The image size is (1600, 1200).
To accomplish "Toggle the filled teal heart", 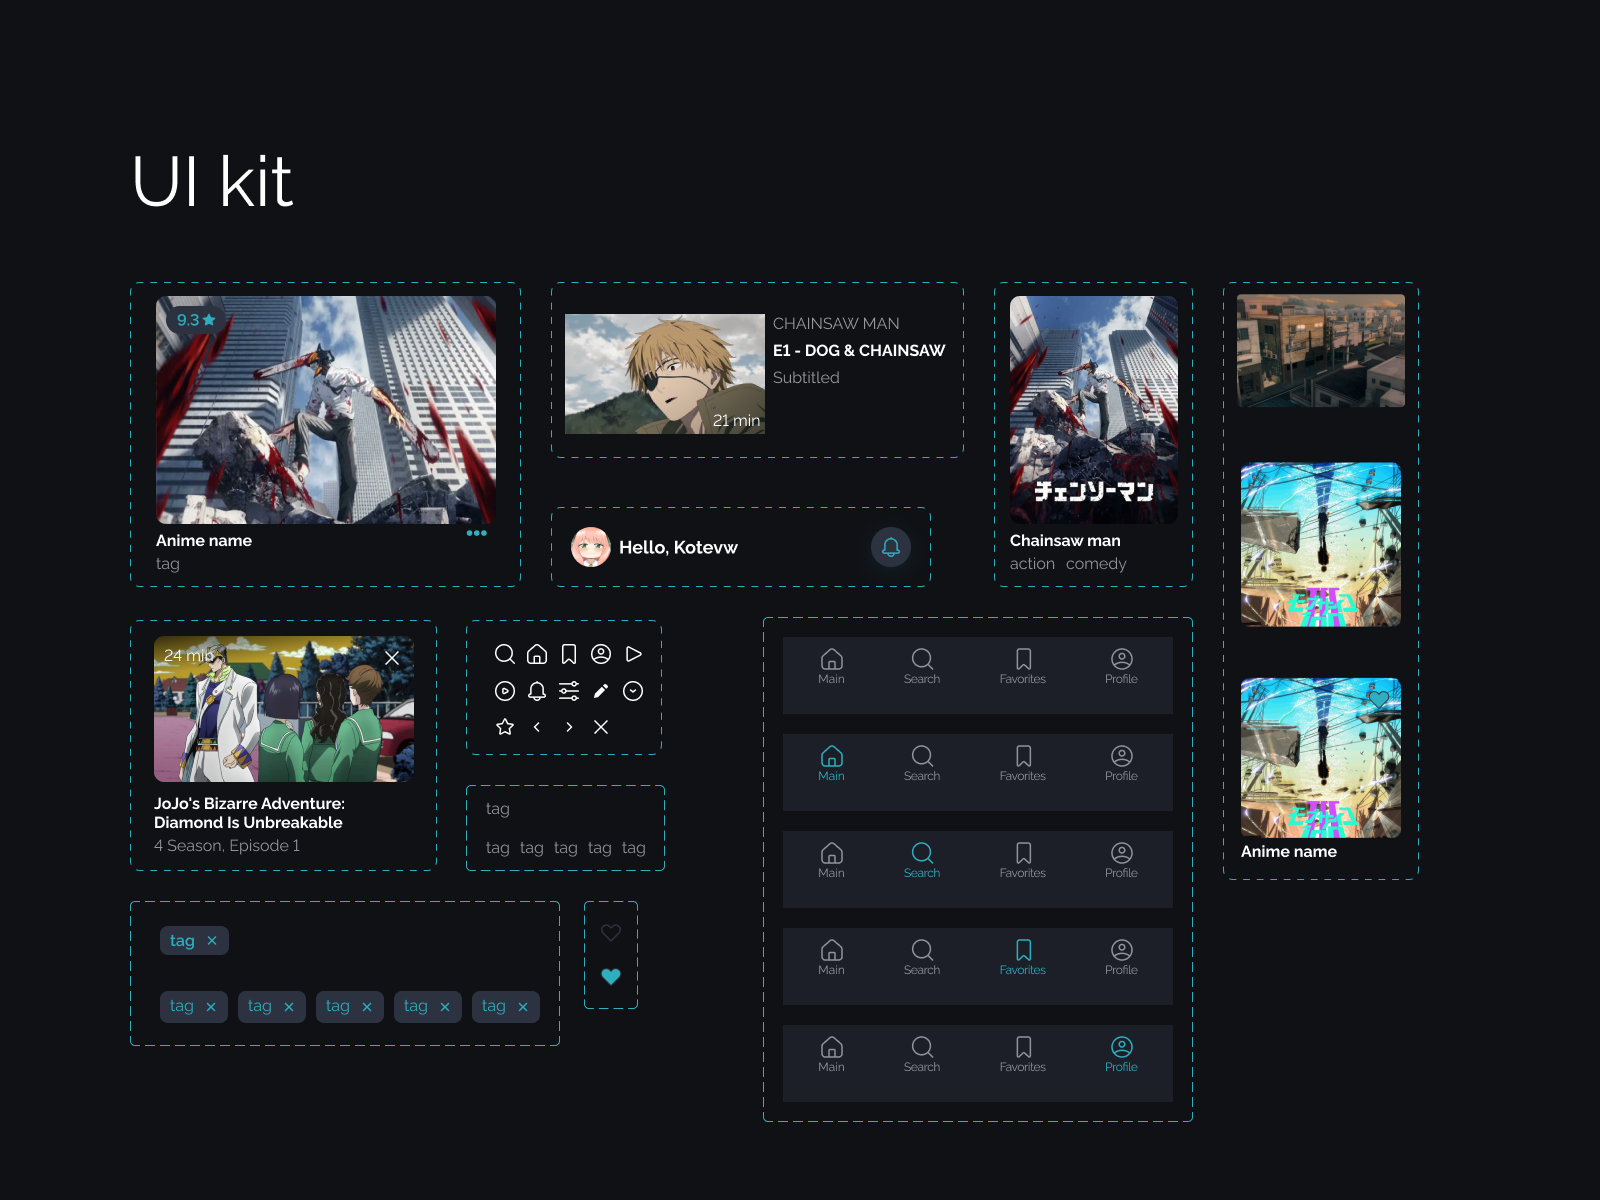I will pos(611,976).
